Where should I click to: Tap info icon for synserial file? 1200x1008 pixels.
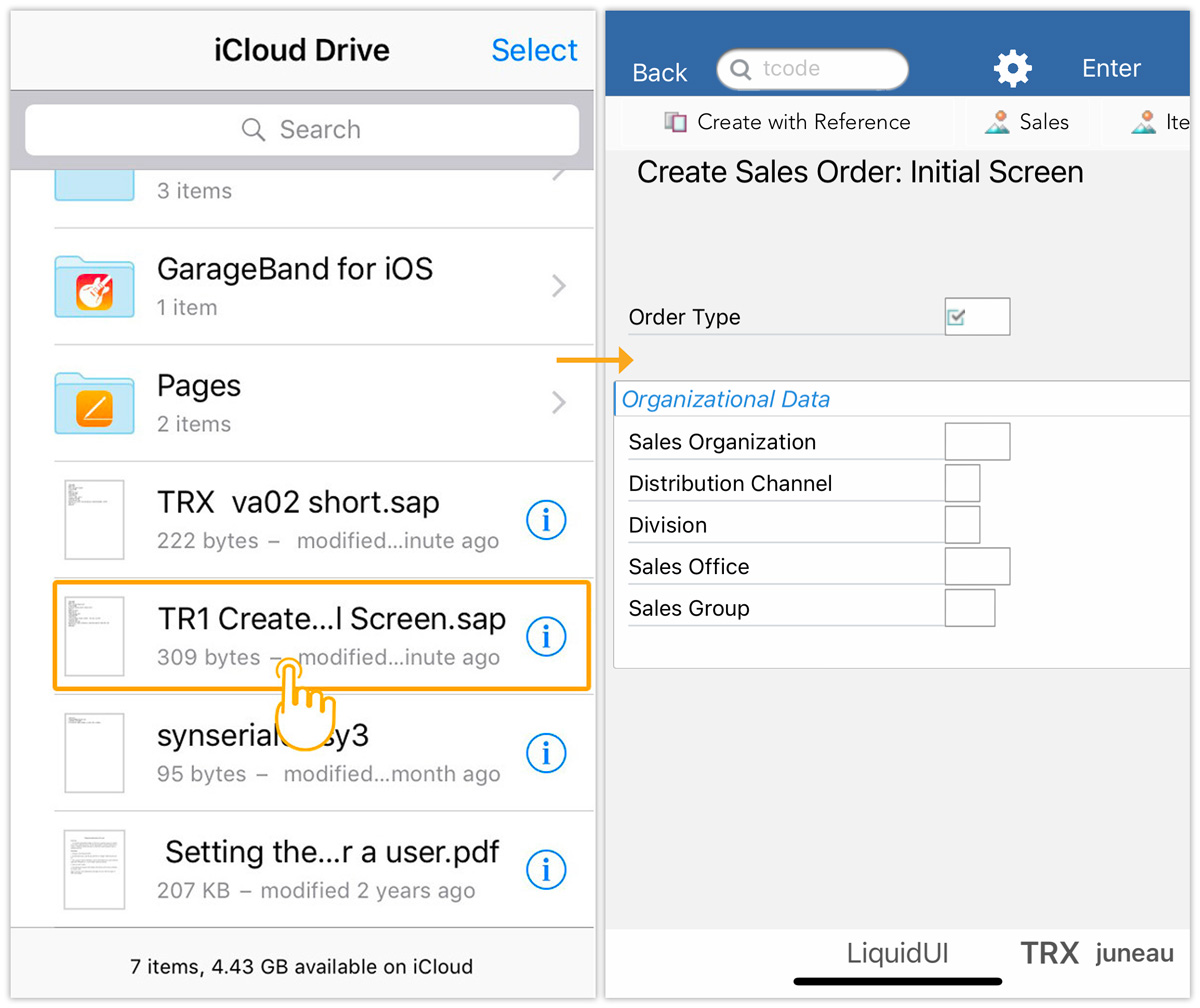pyautogui.click(x=546, y=753)
